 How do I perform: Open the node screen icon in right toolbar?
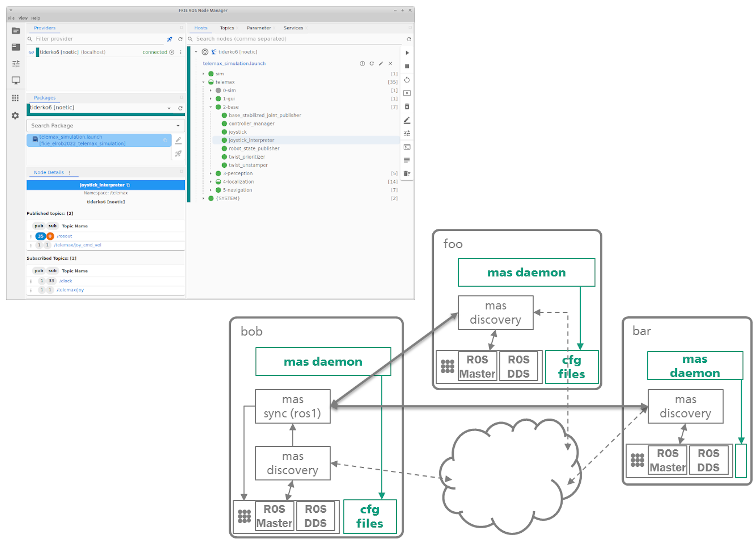pyautogui.click(x=407, y=93)
